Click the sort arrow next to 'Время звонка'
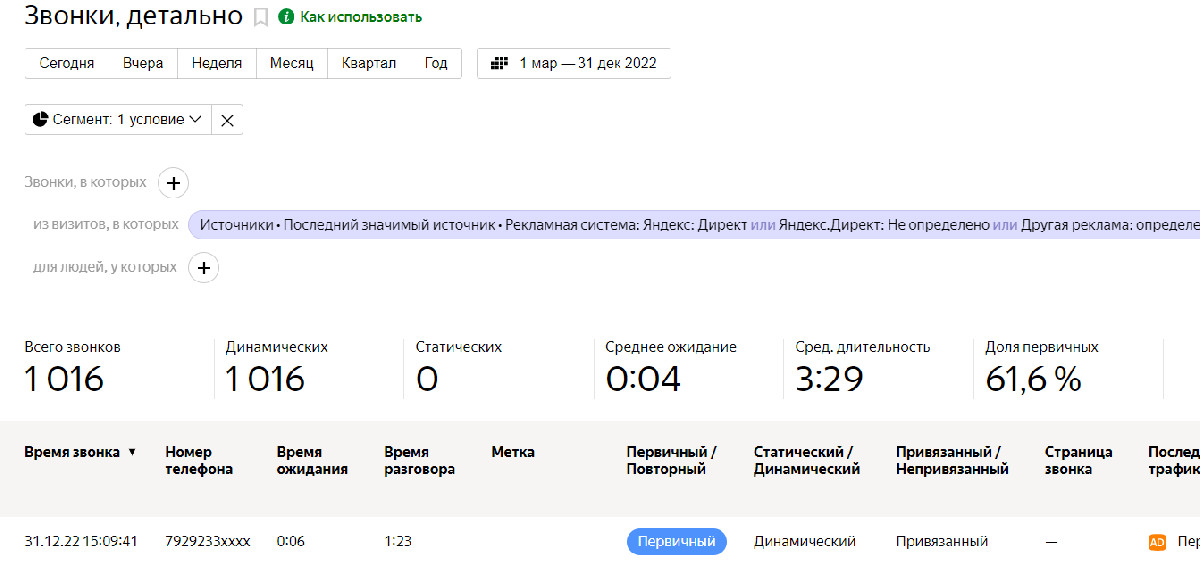Screen dimensions: 1200x562 click(132, 453)
